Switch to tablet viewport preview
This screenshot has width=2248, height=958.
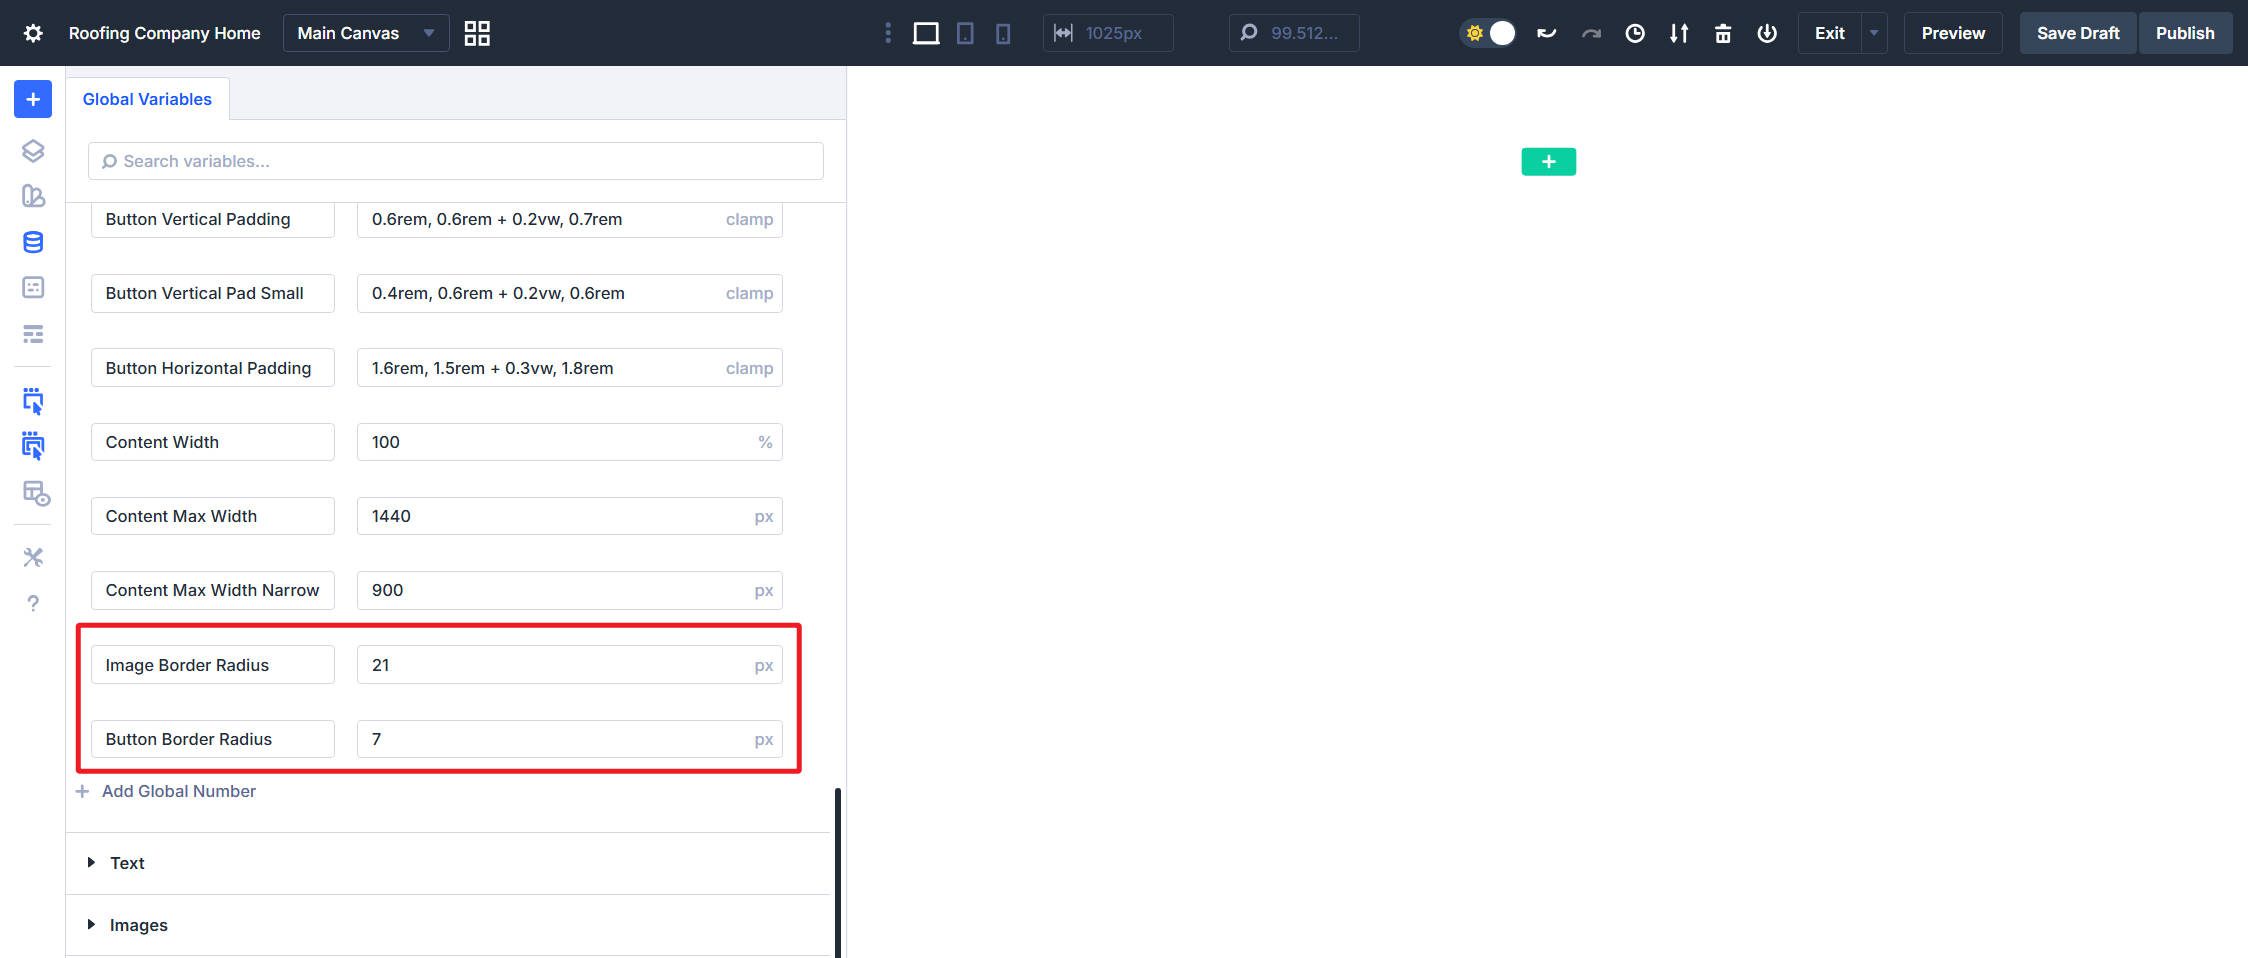pos(965,32)
